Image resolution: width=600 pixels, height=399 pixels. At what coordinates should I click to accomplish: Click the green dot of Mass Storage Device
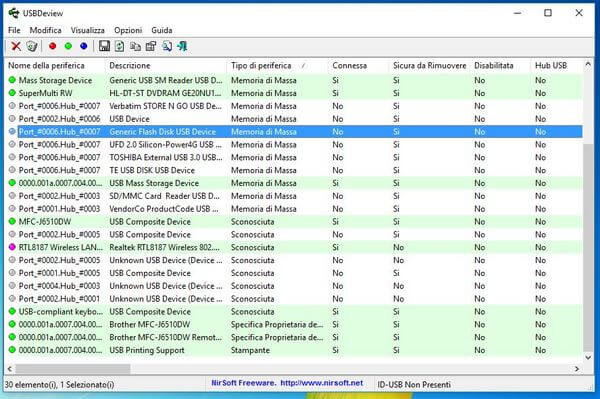point(12,80)
